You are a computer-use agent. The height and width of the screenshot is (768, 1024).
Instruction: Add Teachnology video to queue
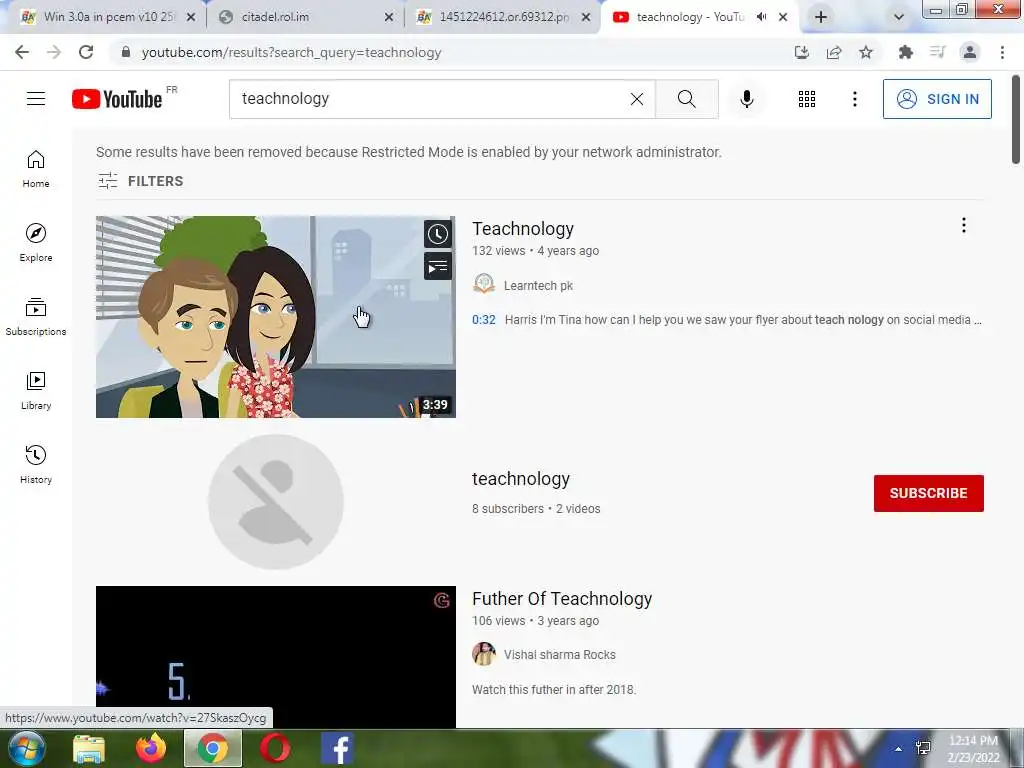coord(438,266)
